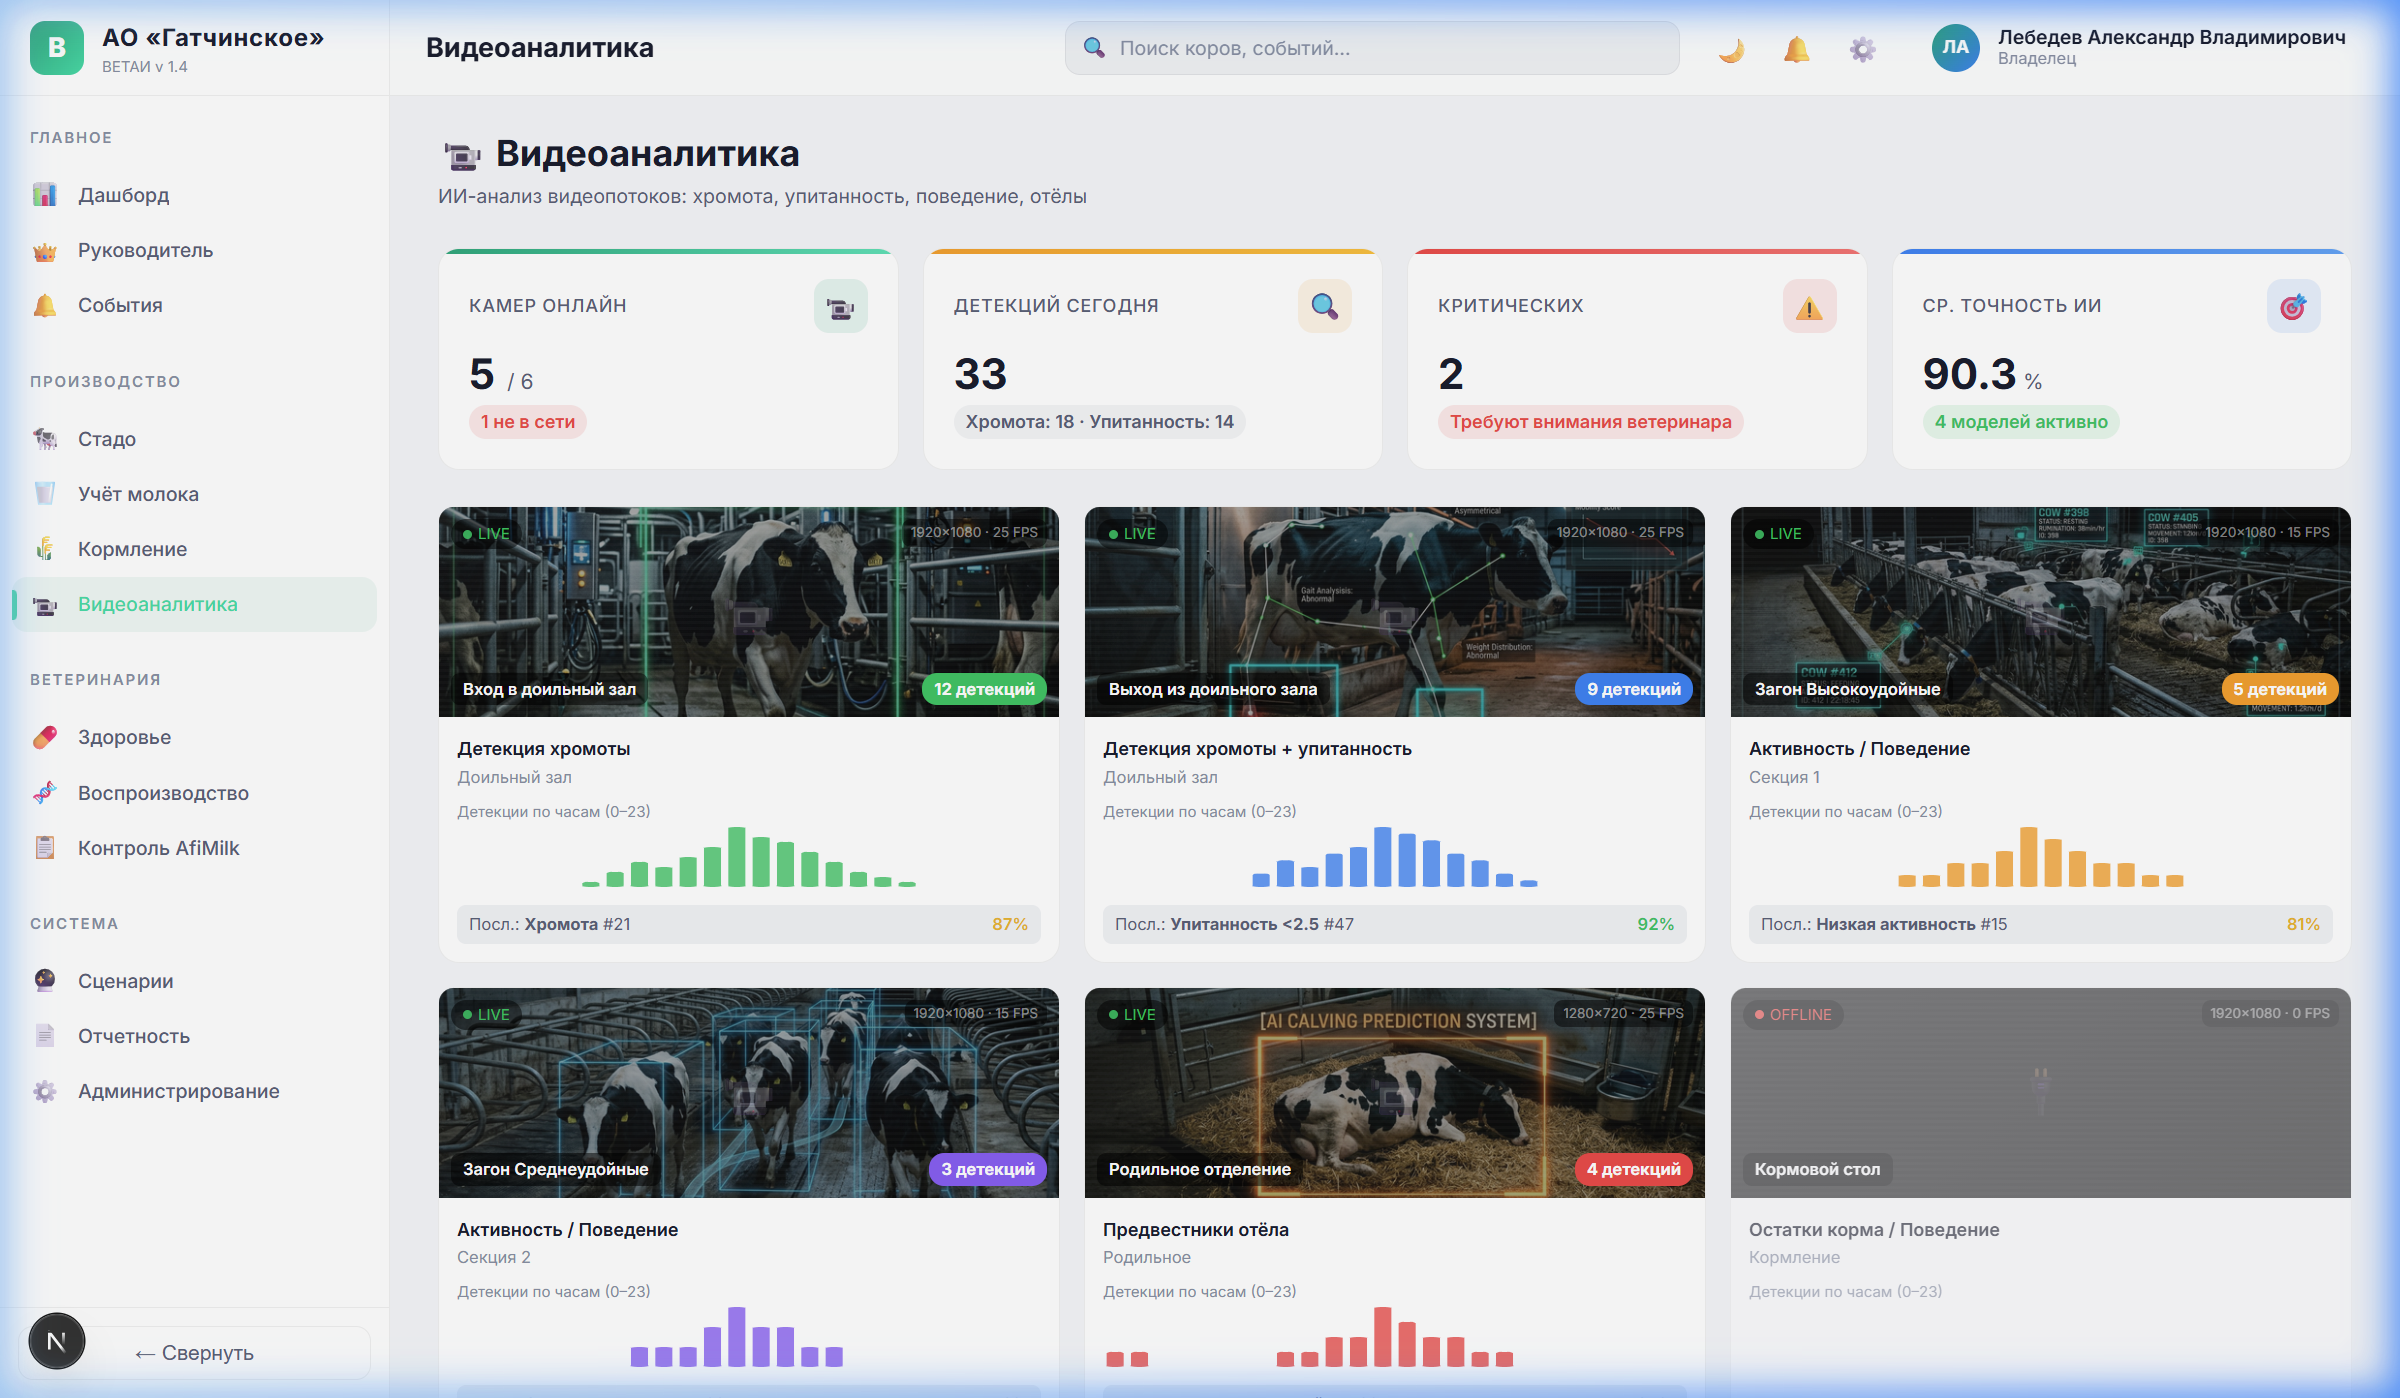This screenshot has width=2400, height=1398.
Task: Open the Дашборд via its bar-chart icon
Action: [44, 195]
